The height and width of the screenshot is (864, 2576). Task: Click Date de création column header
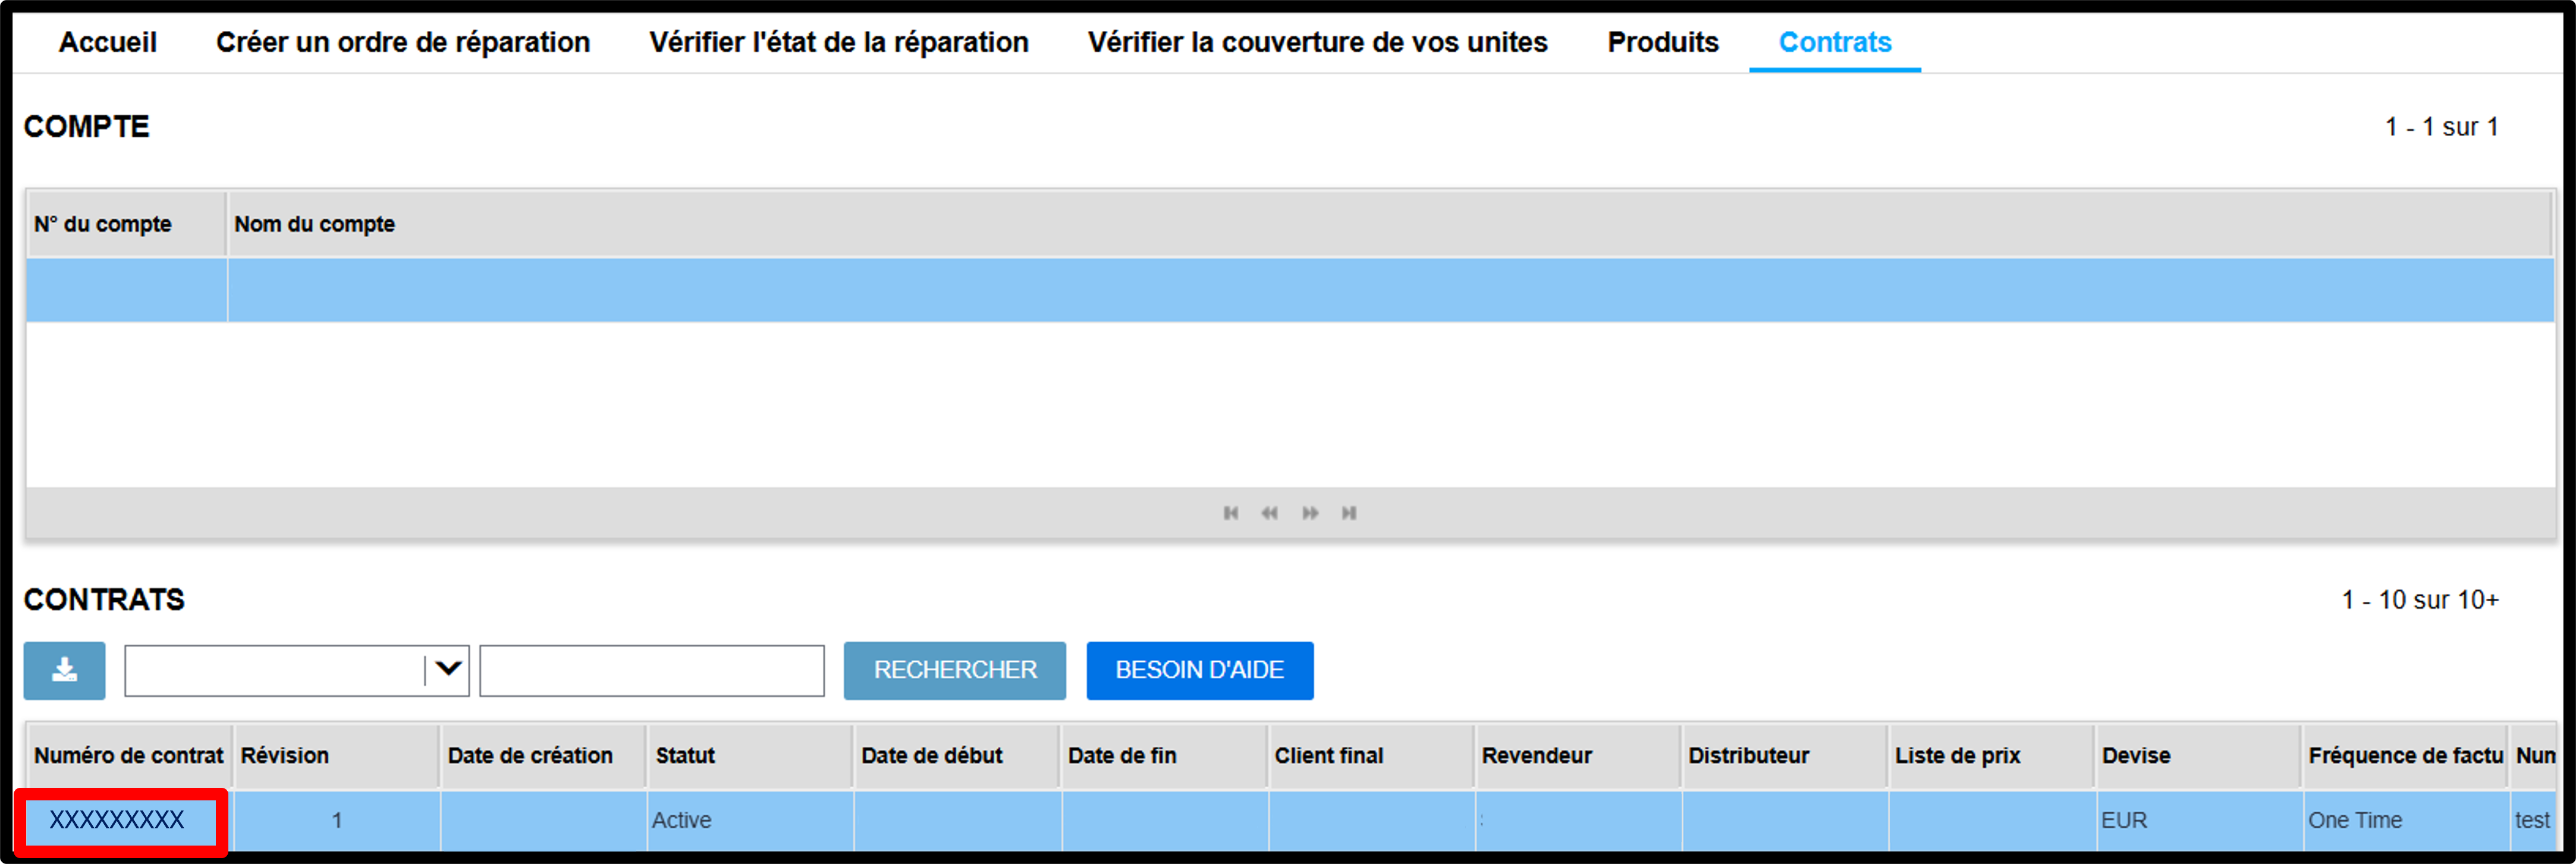click(544, 756)
